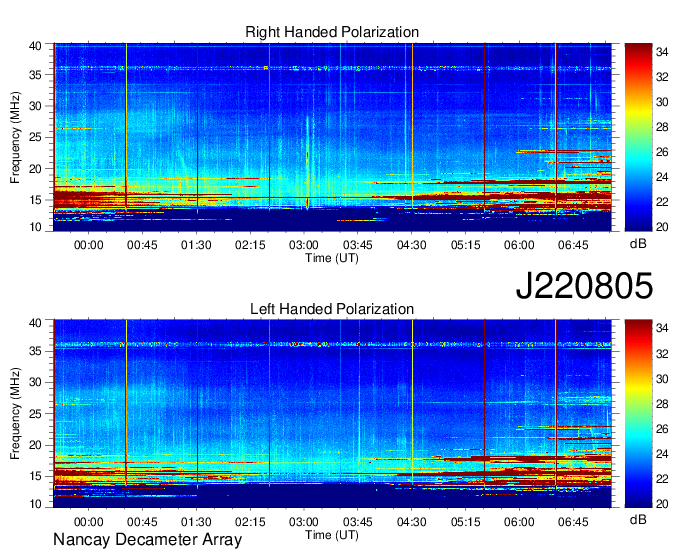The height and width of the screenshot is (552, 680).
Task: Click the 06:00 time tick of Right Handed plot
Action: (x=520, y=245)
